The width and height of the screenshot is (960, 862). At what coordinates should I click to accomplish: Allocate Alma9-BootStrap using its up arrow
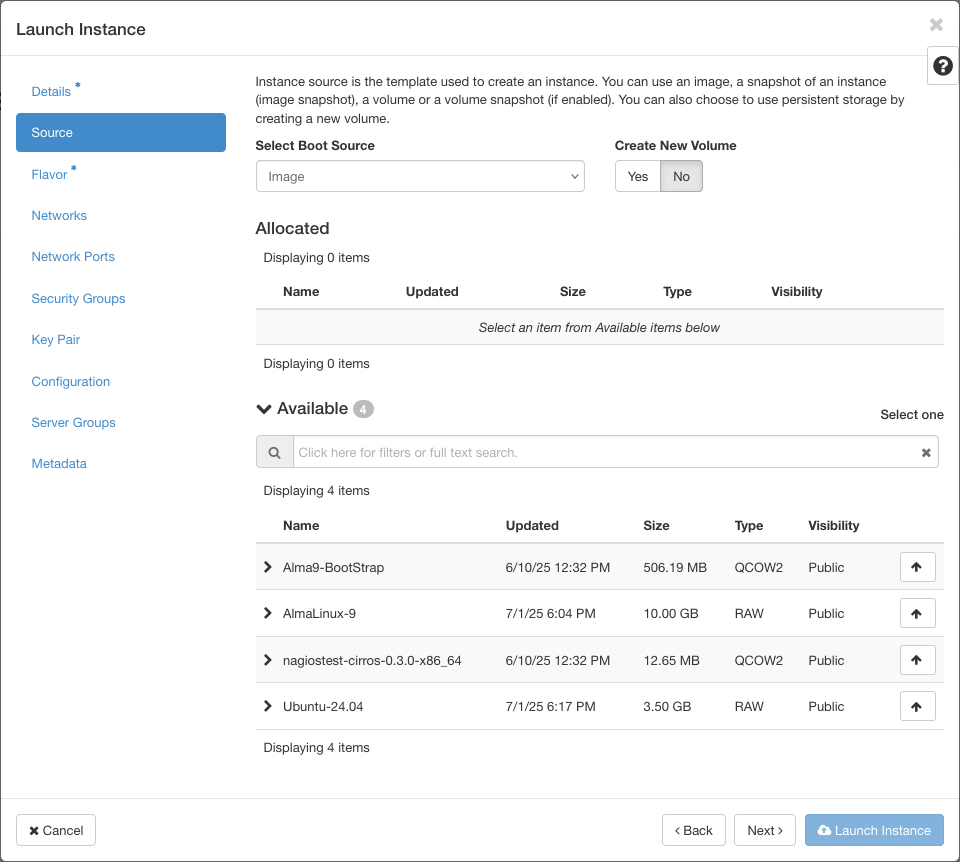(x=917, y=567)
